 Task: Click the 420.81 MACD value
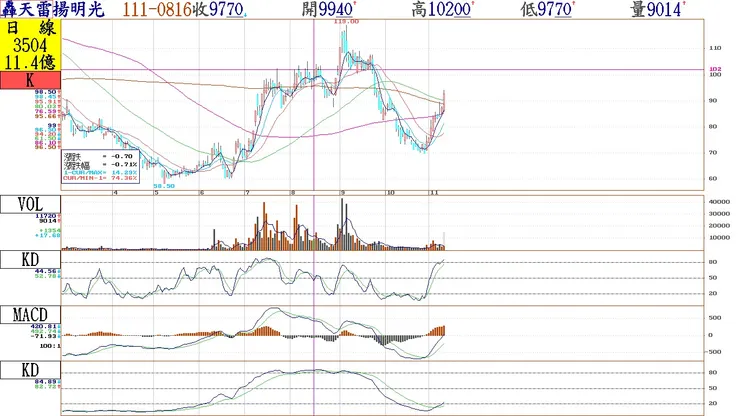coord(45,326)
